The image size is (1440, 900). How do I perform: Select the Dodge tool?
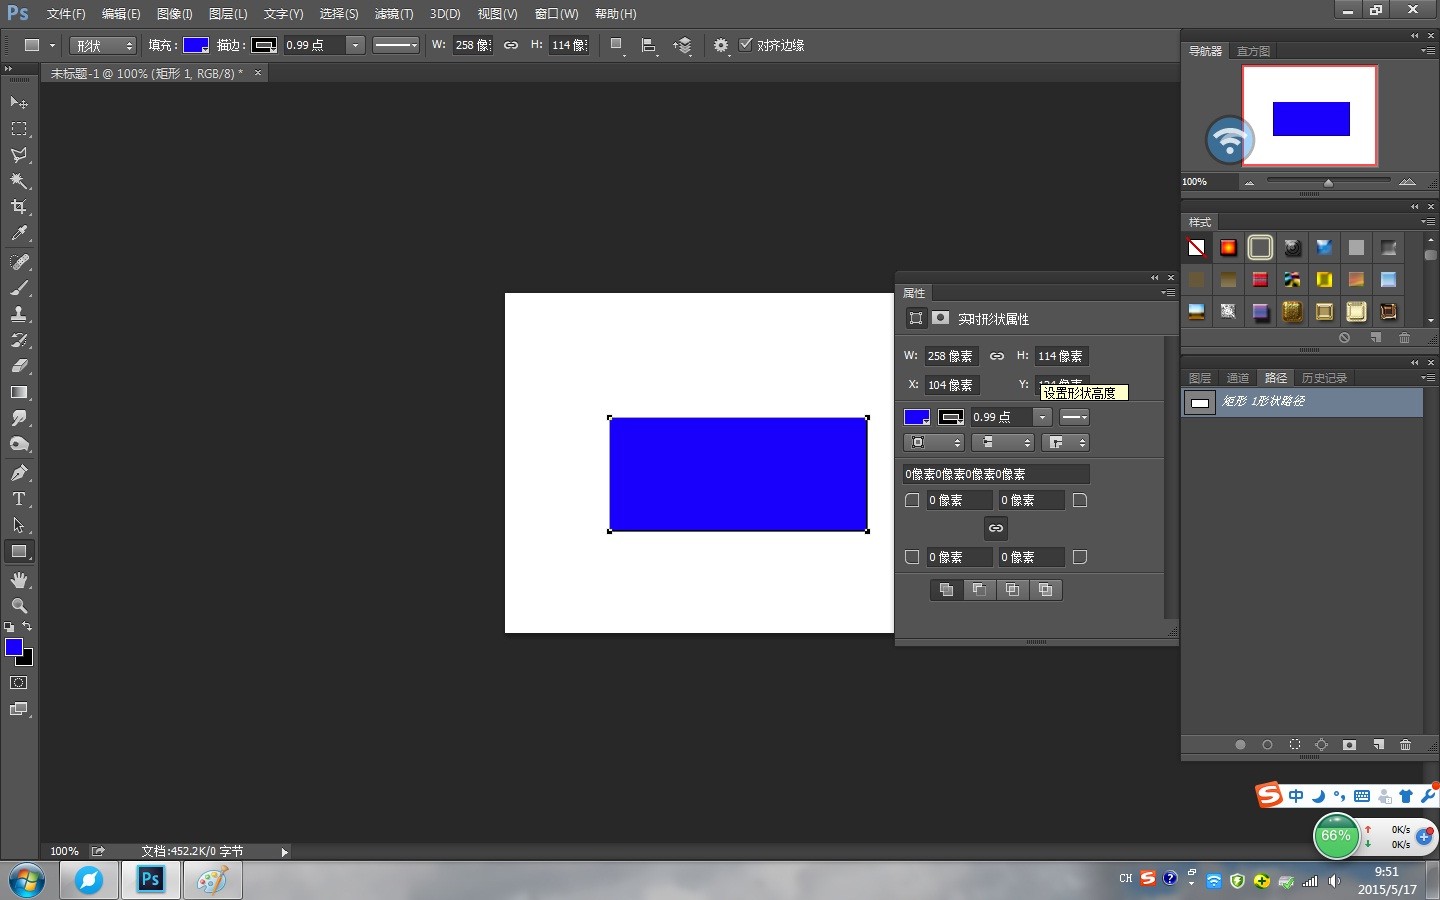click(x=19, y=444)
